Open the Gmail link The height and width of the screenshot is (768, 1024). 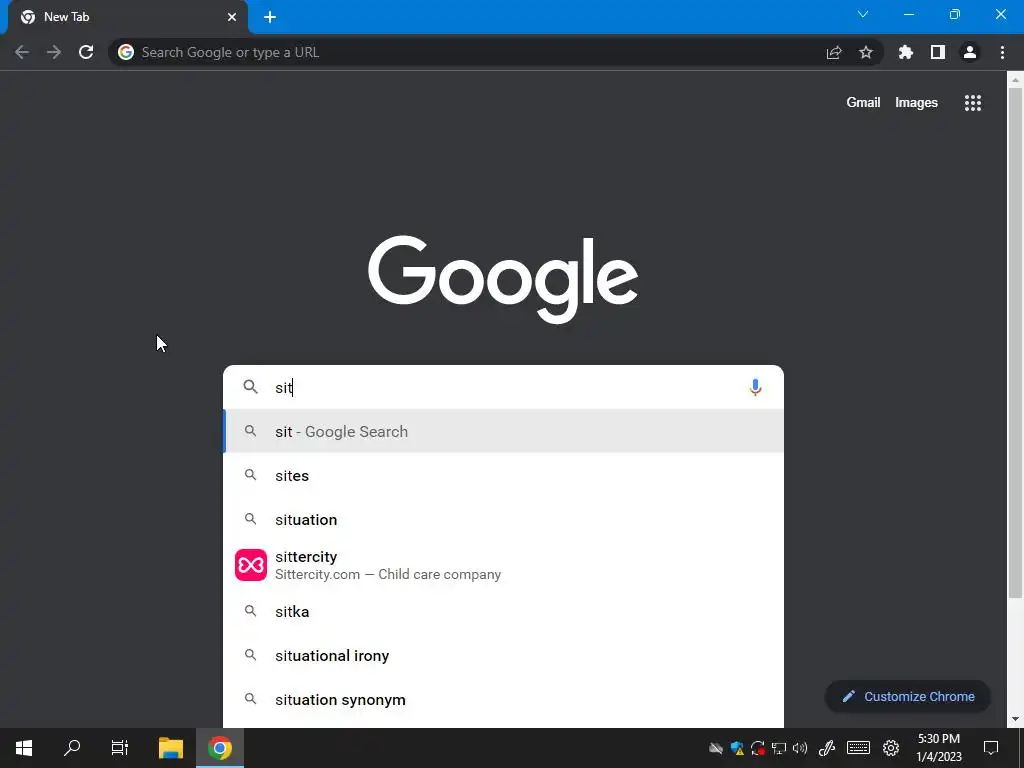pyautogui.click(x=863, y=103)
